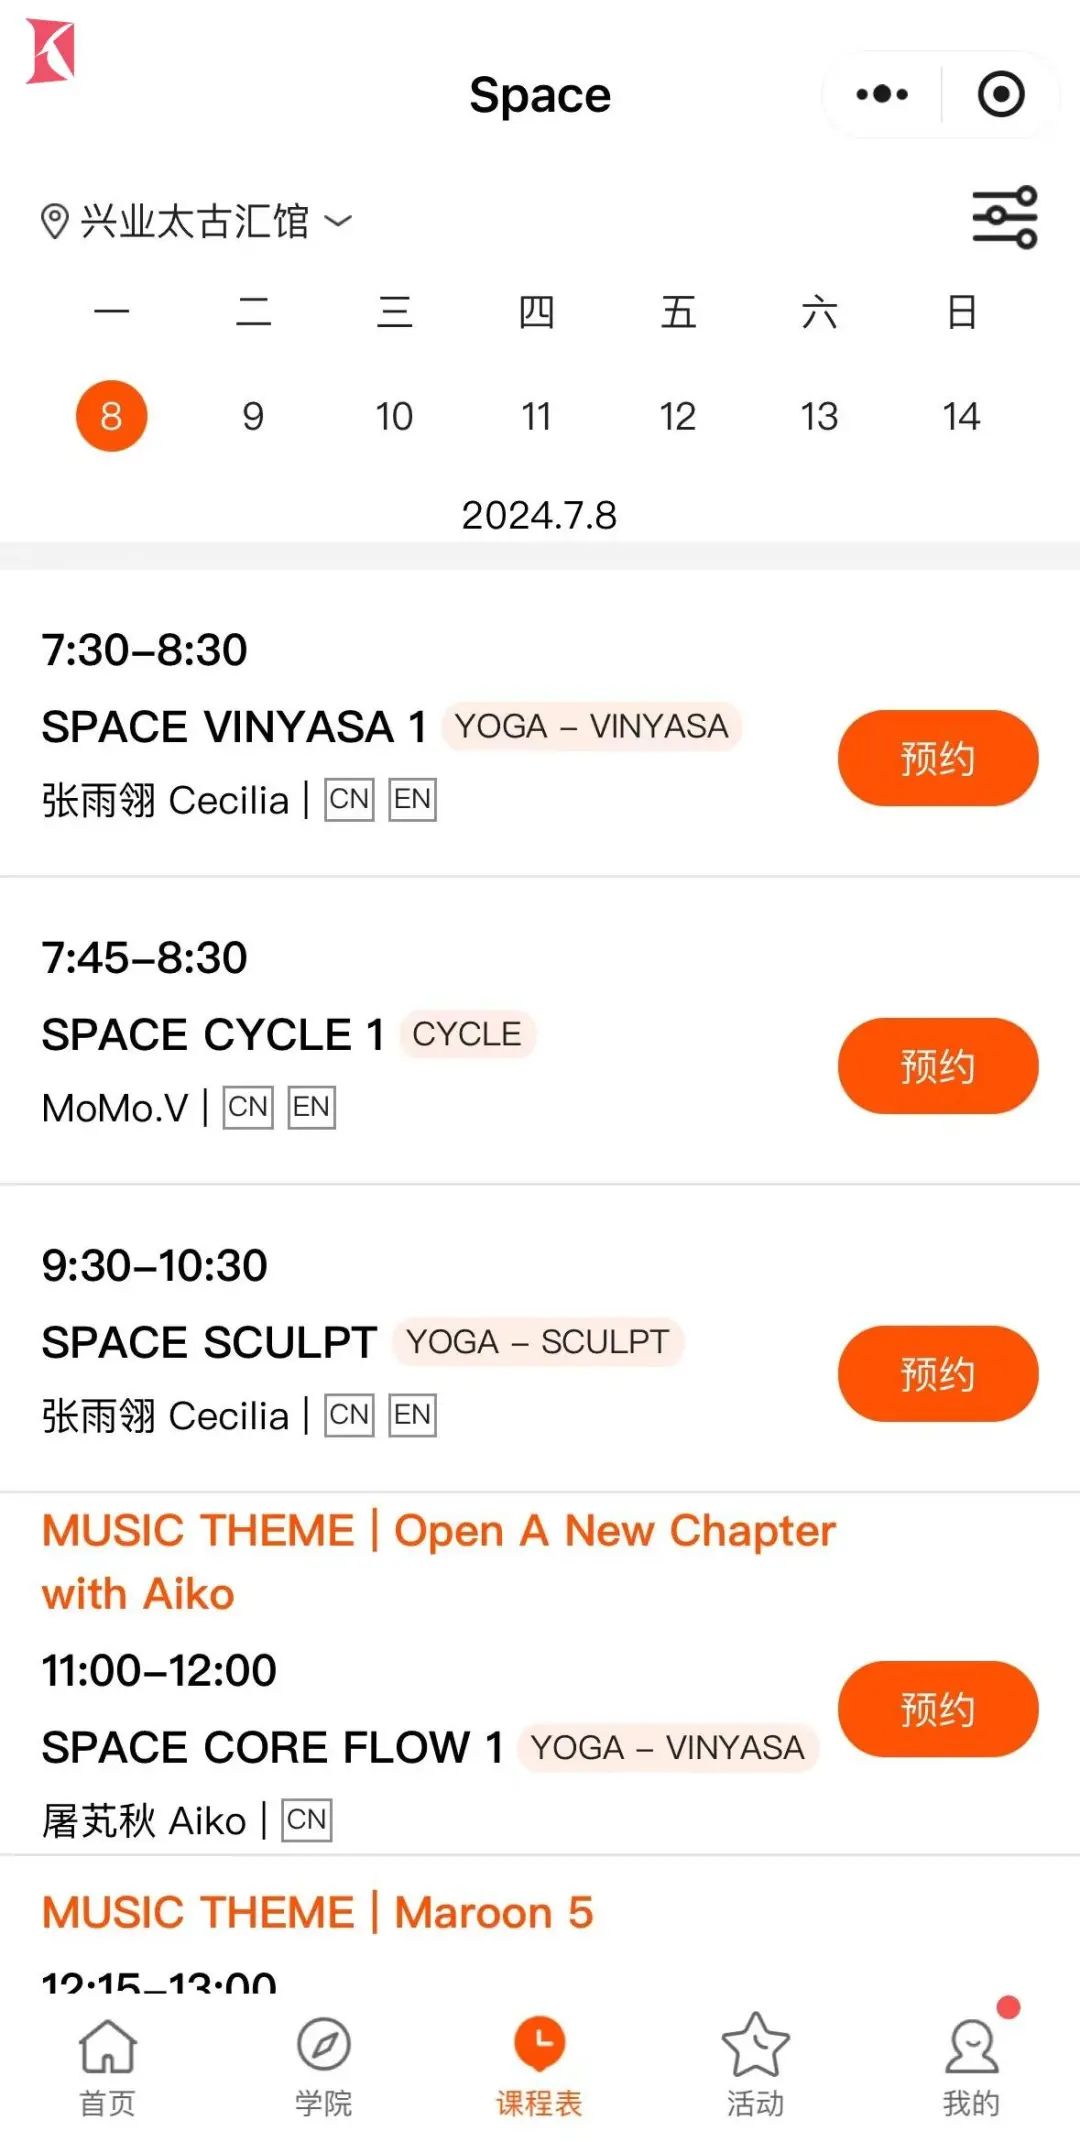Select date 11 in the week calendar
The width and height of the screenshot is (1080, 2142).
536,416
